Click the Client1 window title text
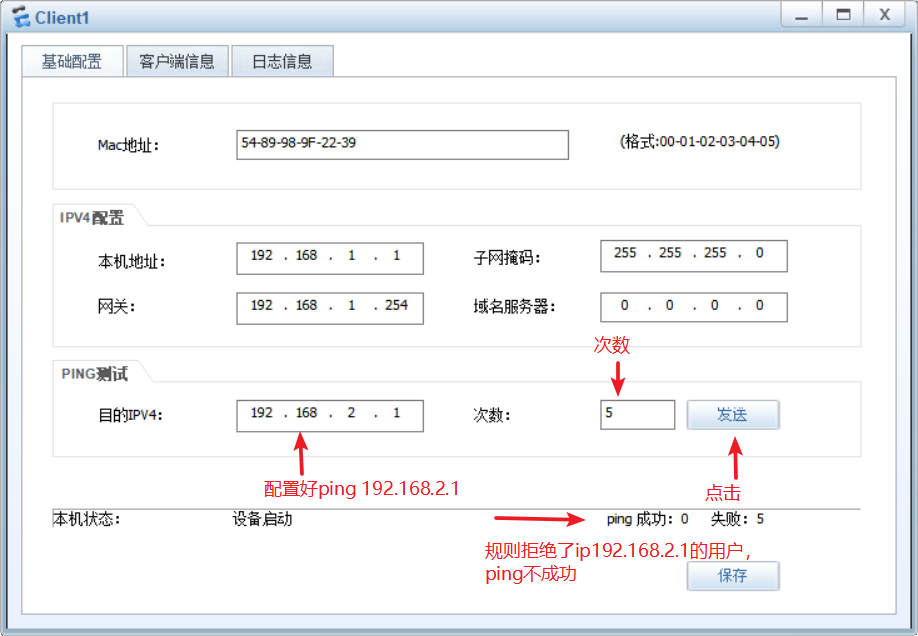Screen dimensions: 918x636 pyautogui.click(x=62, y=18)
